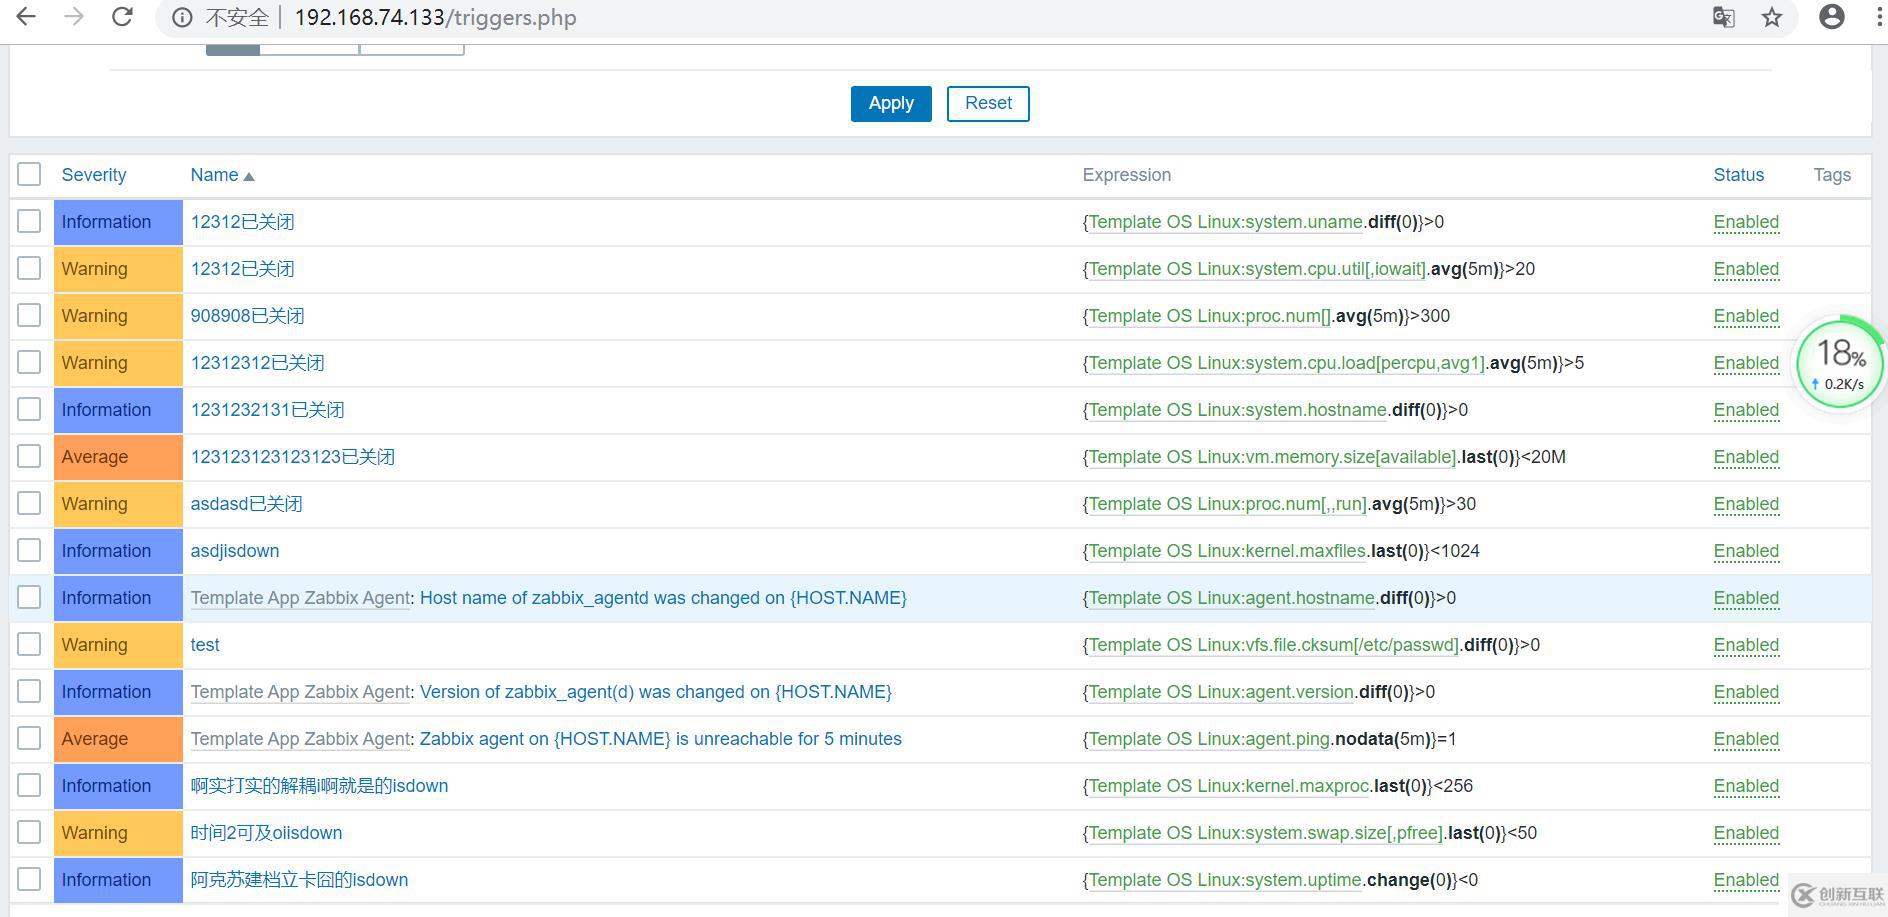Click the 18% network speed widget
The width and height of the screenshot is (1888, 917).
[x=1839, y=363]
